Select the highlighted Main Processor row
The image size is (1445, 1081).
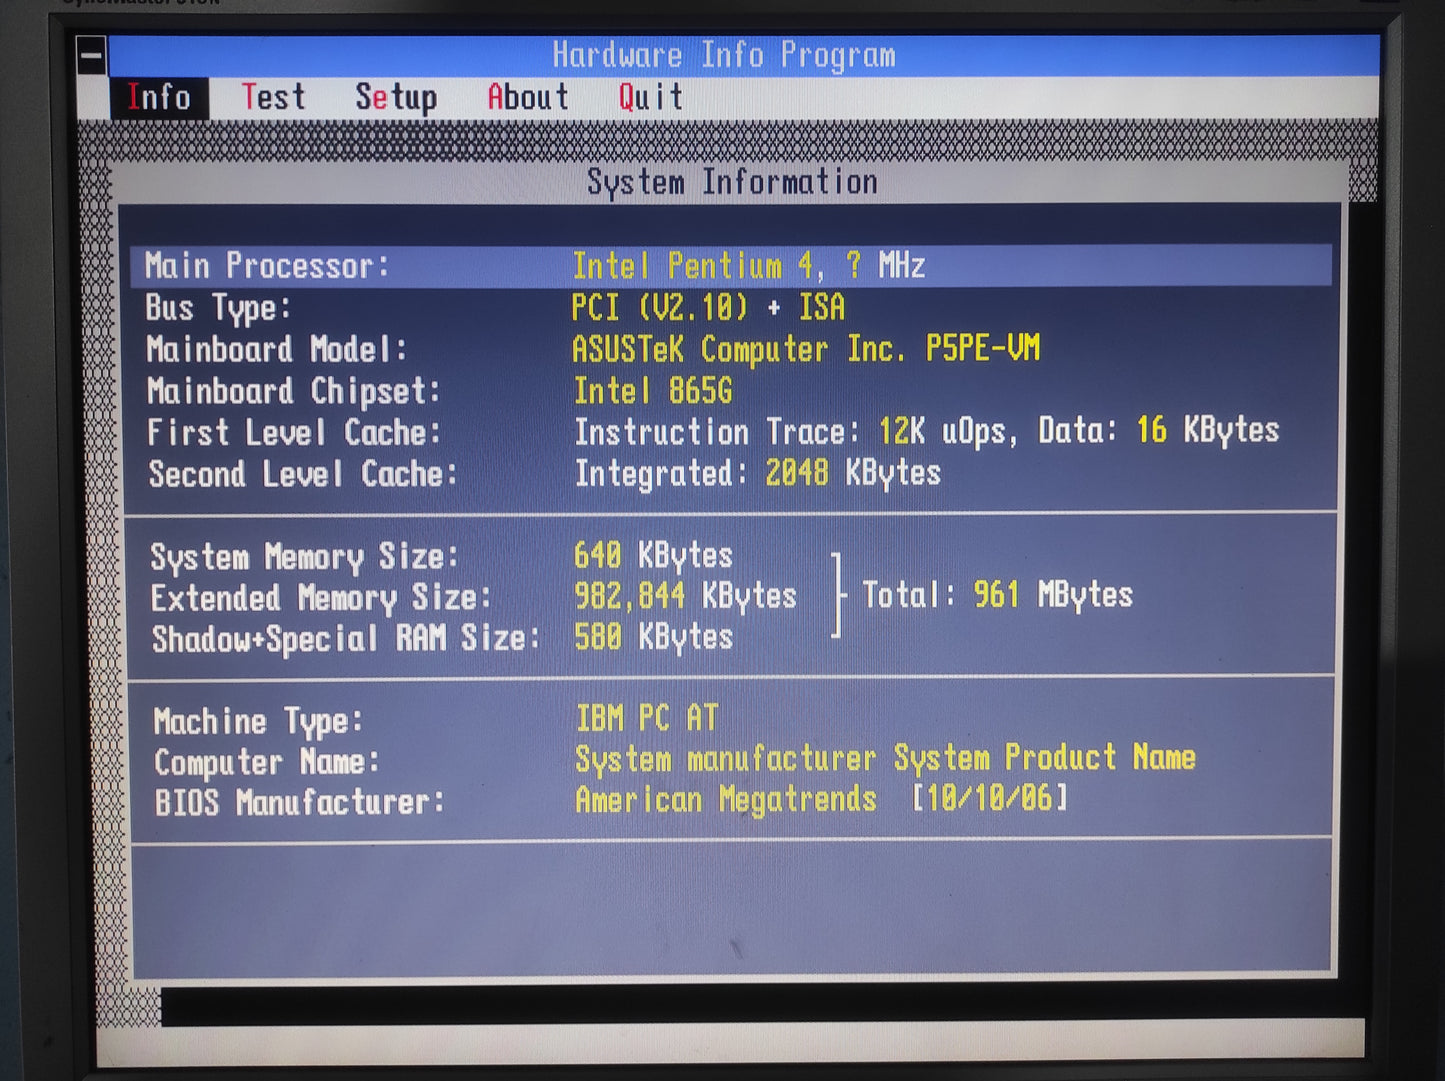coord(730,266)
